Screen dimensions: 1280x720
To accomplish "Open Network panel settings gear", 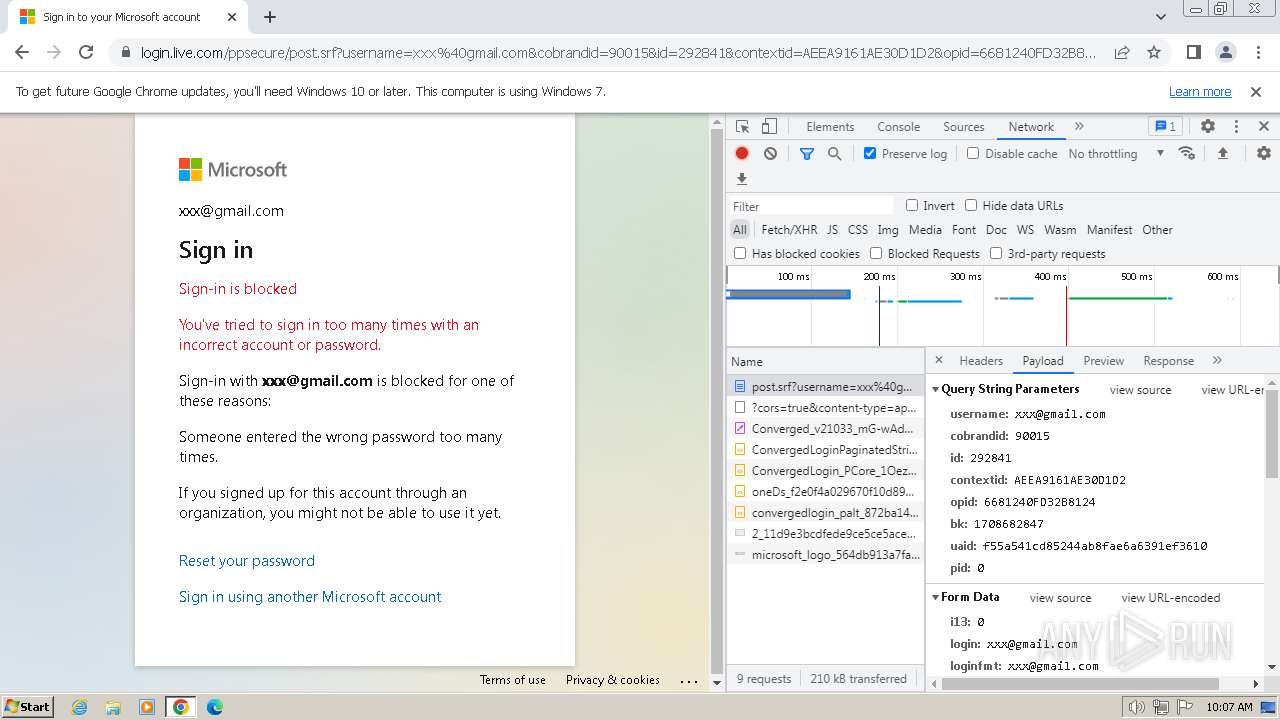I will click(1264, 153).
